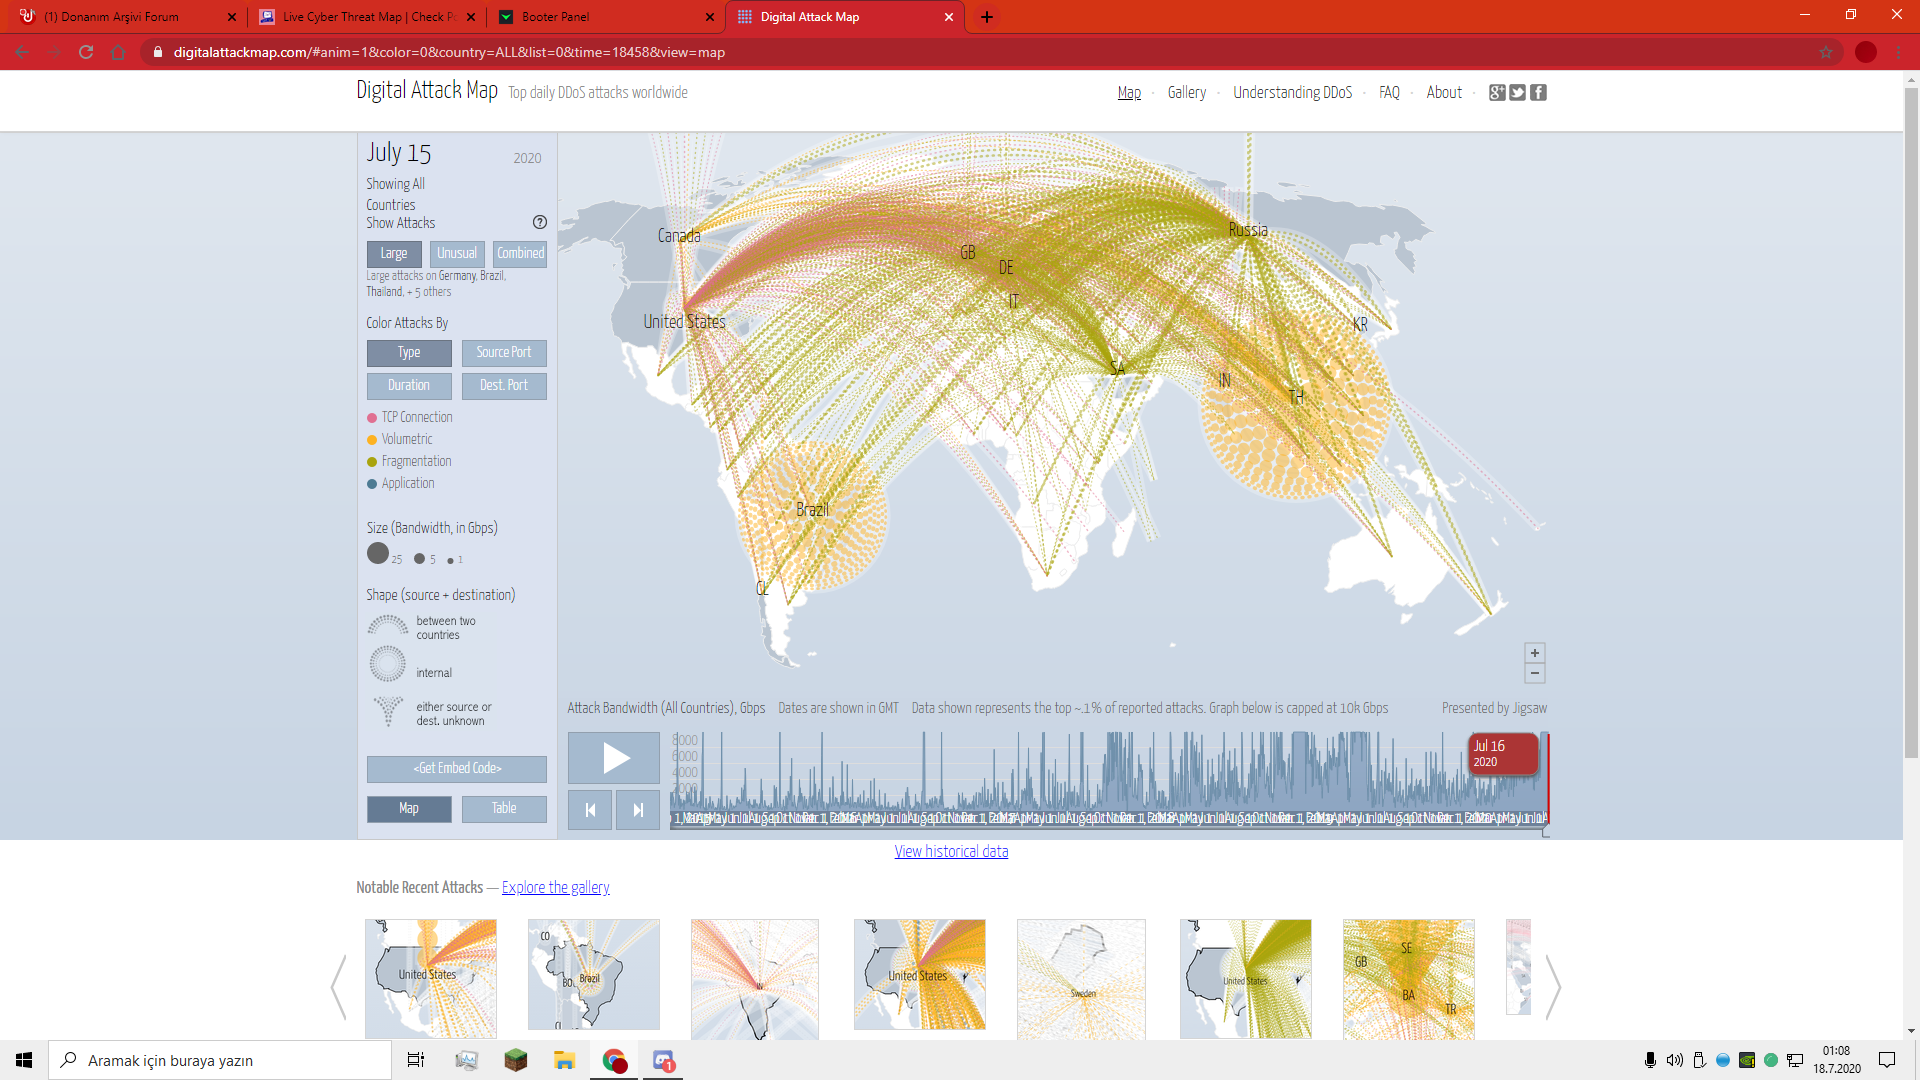Step to previous day in timeline
Screen dimensions: 1920x1080
click(x=590, y=810)
